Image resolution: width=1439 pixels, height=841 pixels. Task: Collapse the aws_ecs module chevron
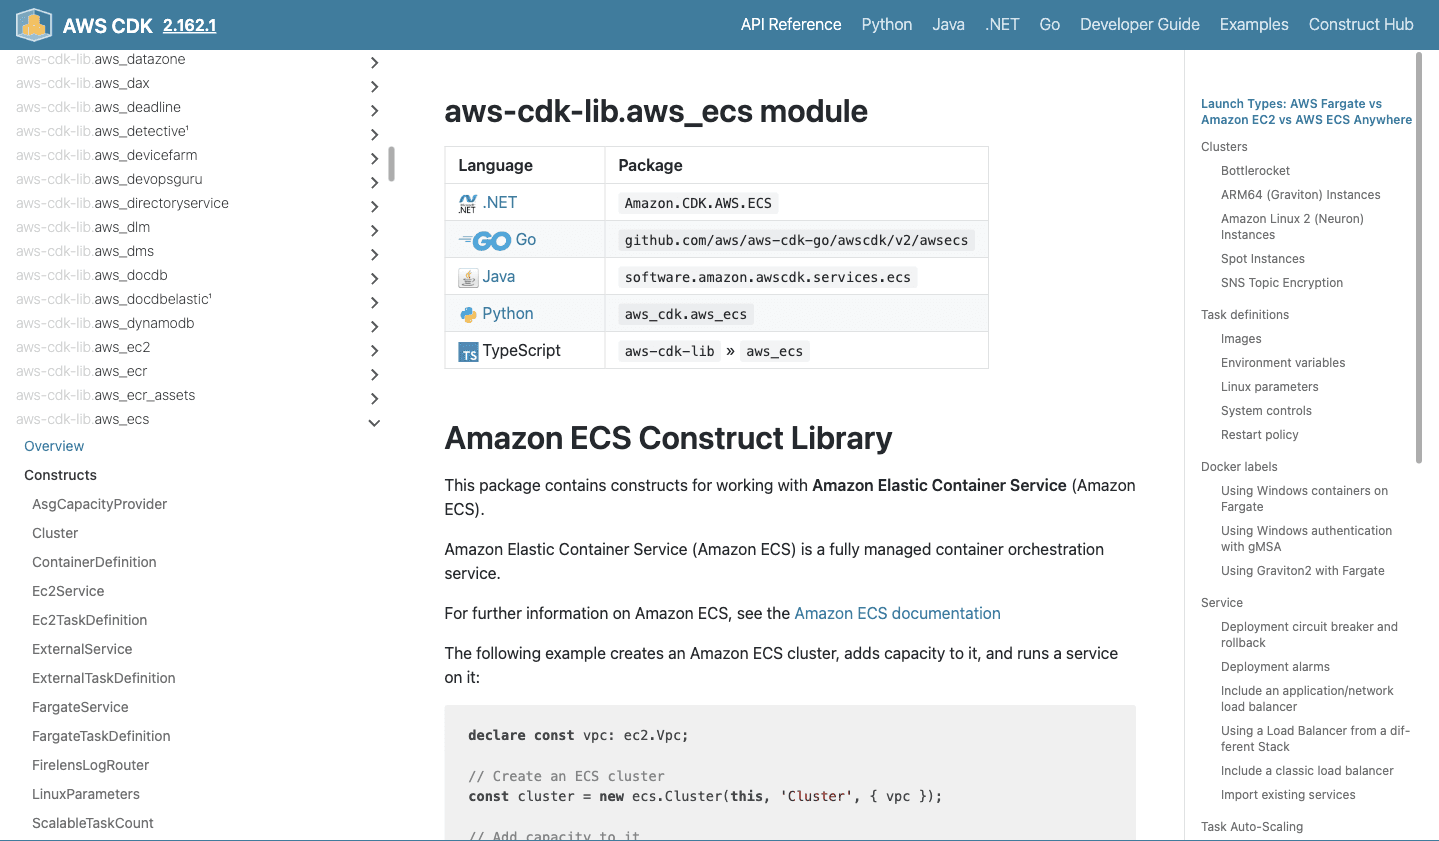(x=374, y=422)
